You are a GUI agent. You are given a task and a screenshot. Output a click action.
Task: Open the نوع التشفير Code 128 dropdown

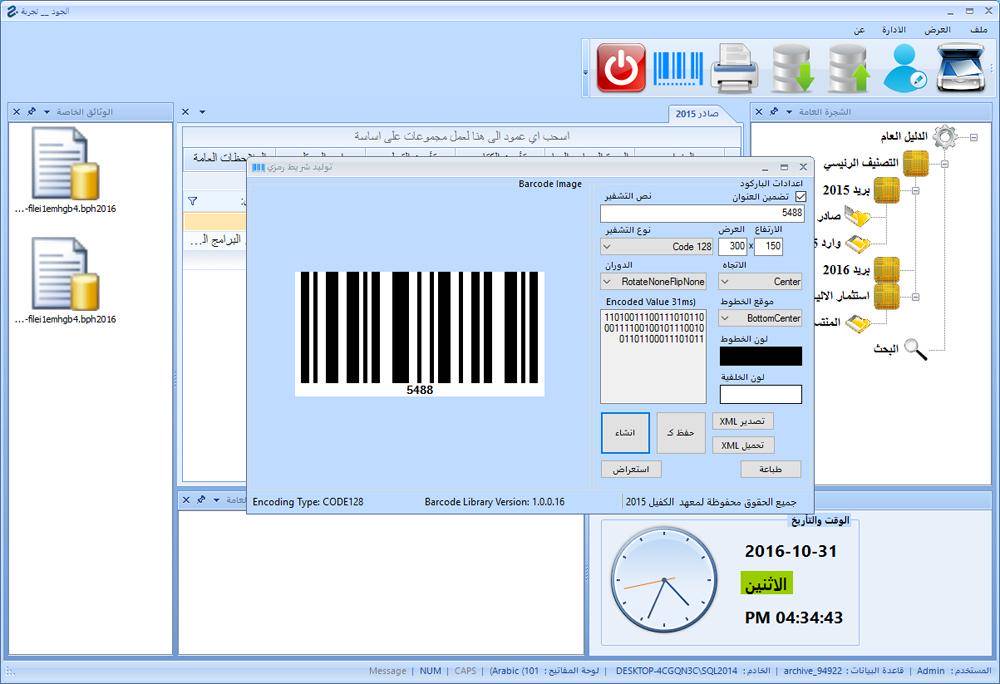(x=656, y=246)
